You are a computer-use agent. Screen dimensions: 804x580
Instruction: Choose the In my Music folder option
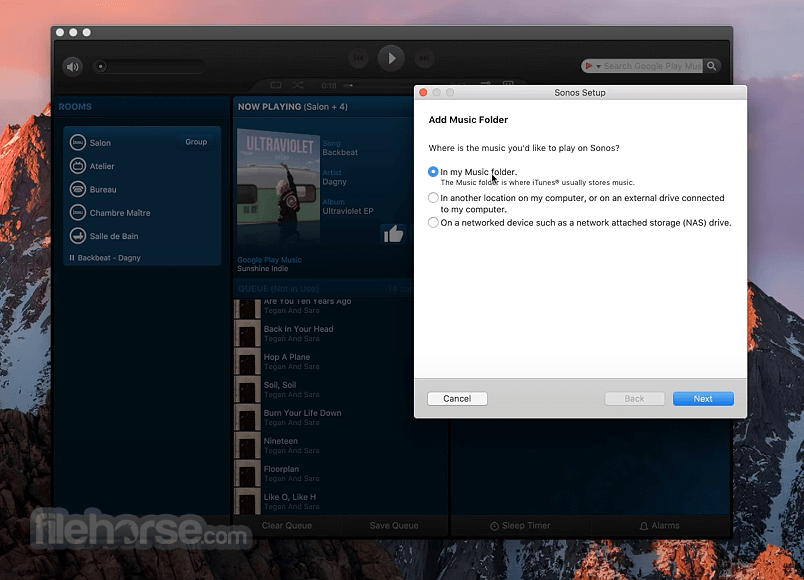pyautogui.click(x=433, y=172)
